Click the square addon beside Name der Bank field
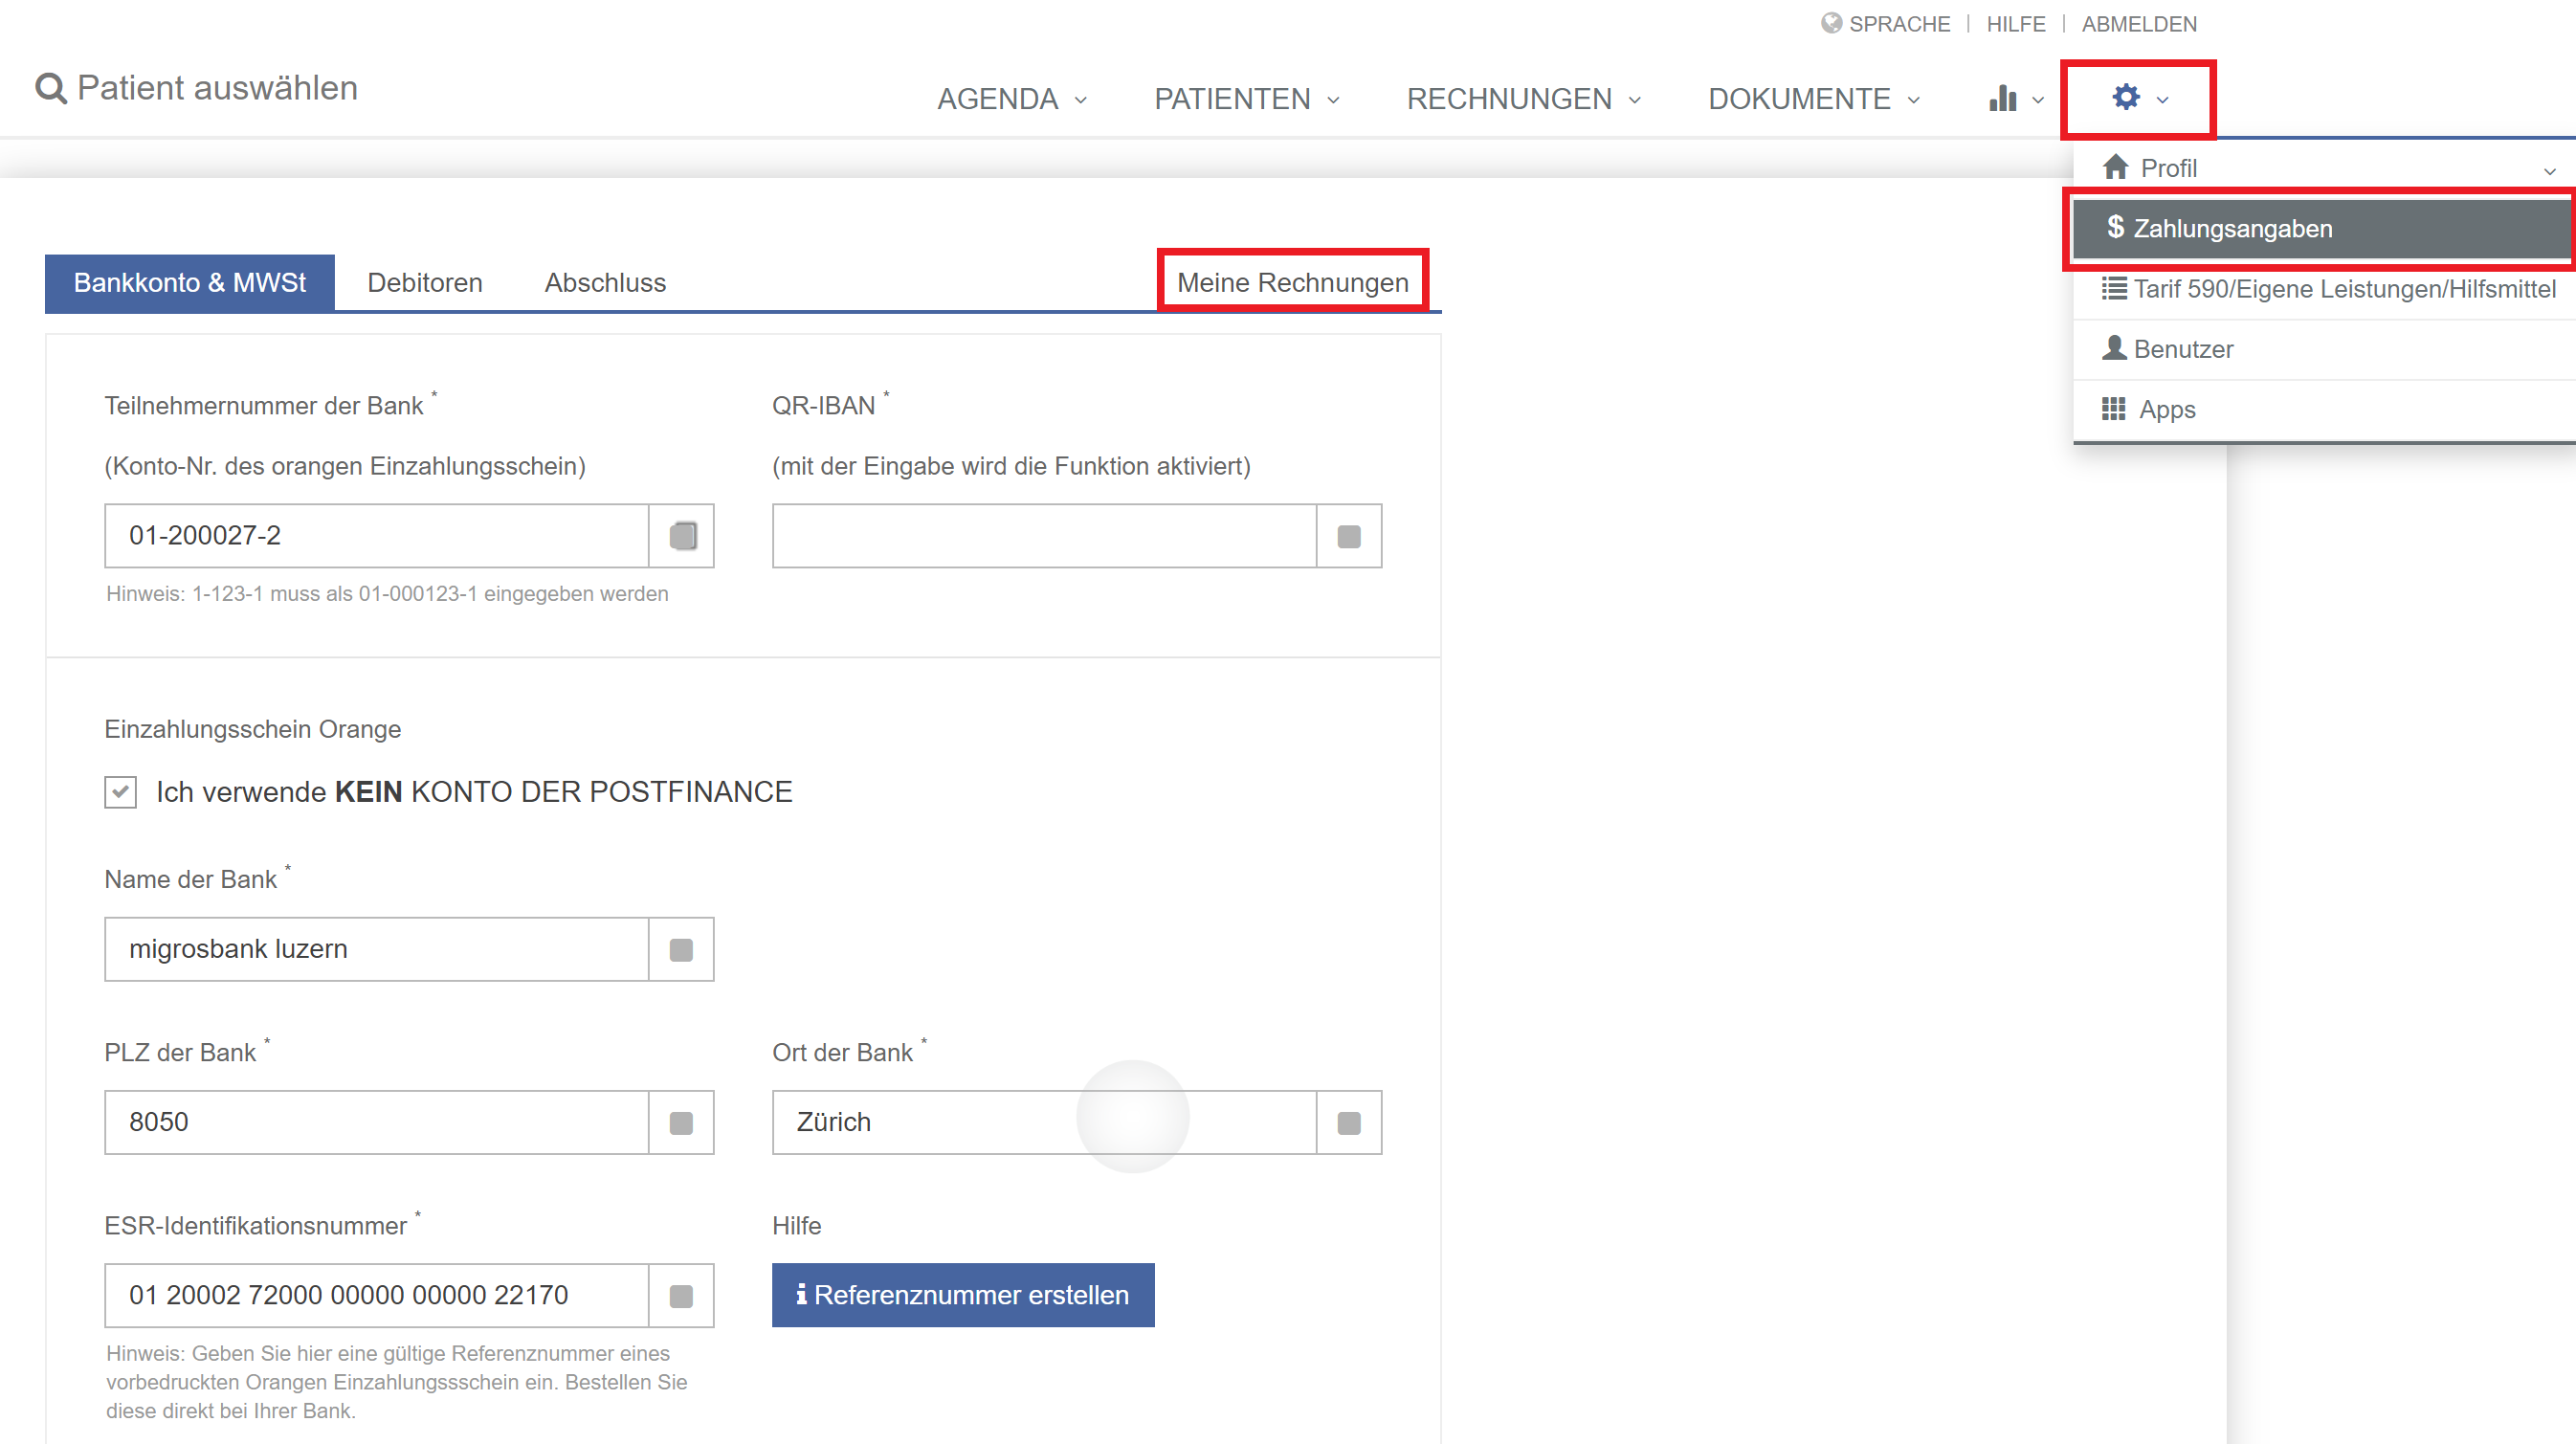The width and height of the screenshot is (2576, 1444). [682, 949]
